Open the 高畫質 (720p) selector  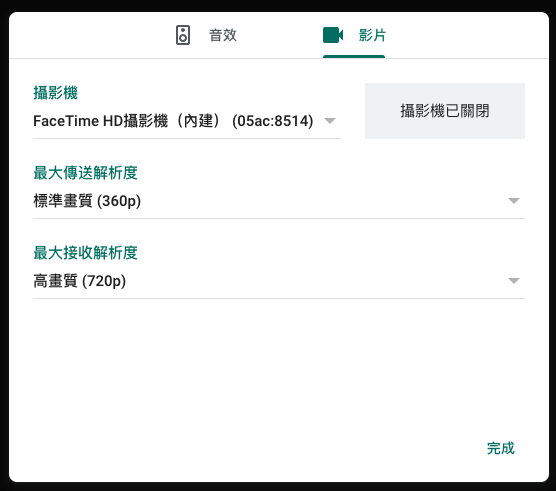click(x=279, y=281)
